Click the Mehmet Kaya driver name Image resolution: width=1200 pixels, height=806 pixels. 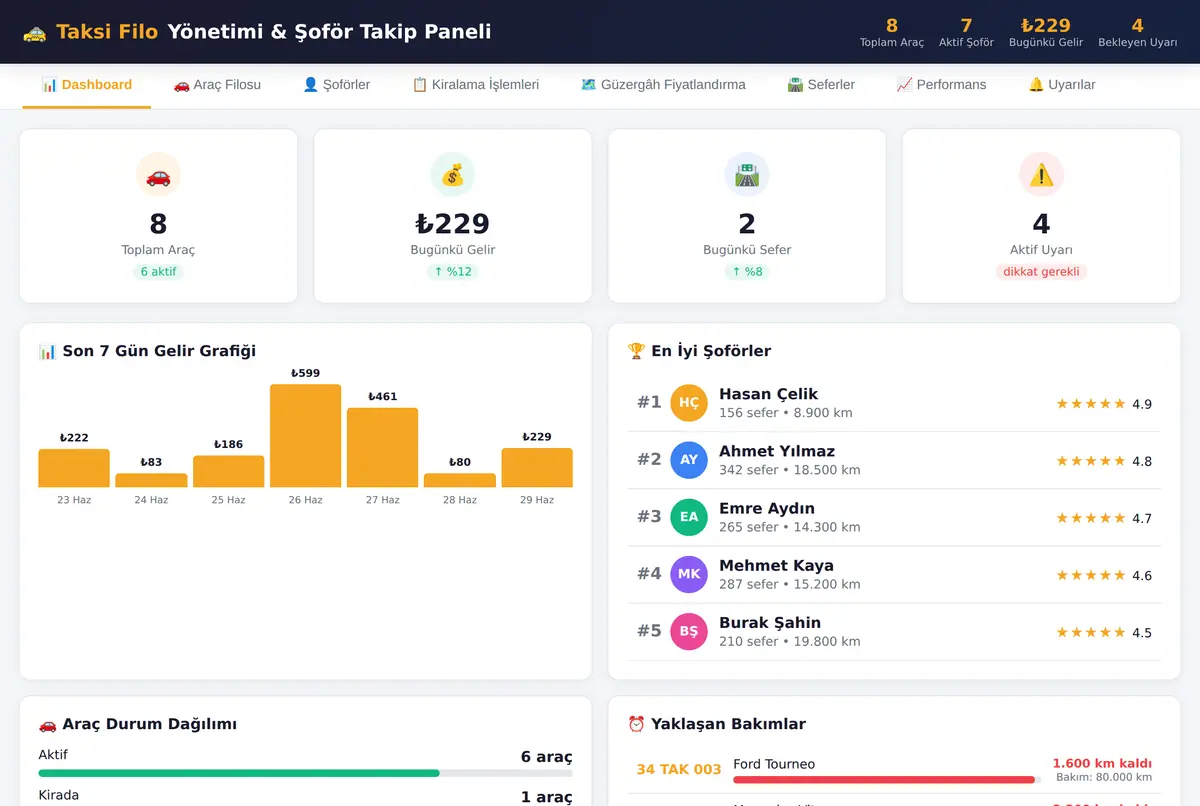pos(776,565)
